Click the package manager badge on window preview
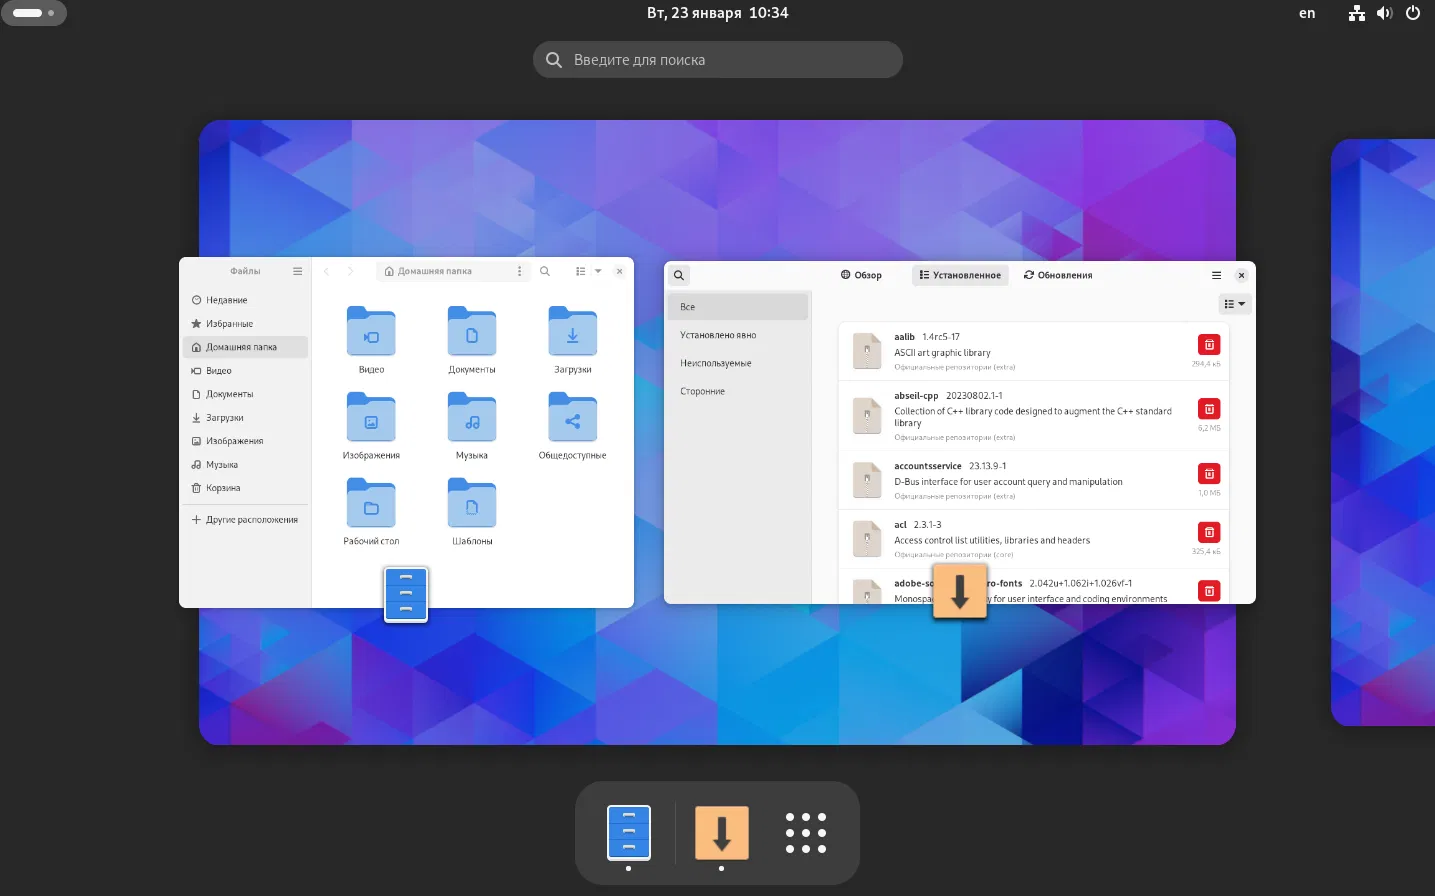The width and height of the screenshot is (1435, 896). 960,591
